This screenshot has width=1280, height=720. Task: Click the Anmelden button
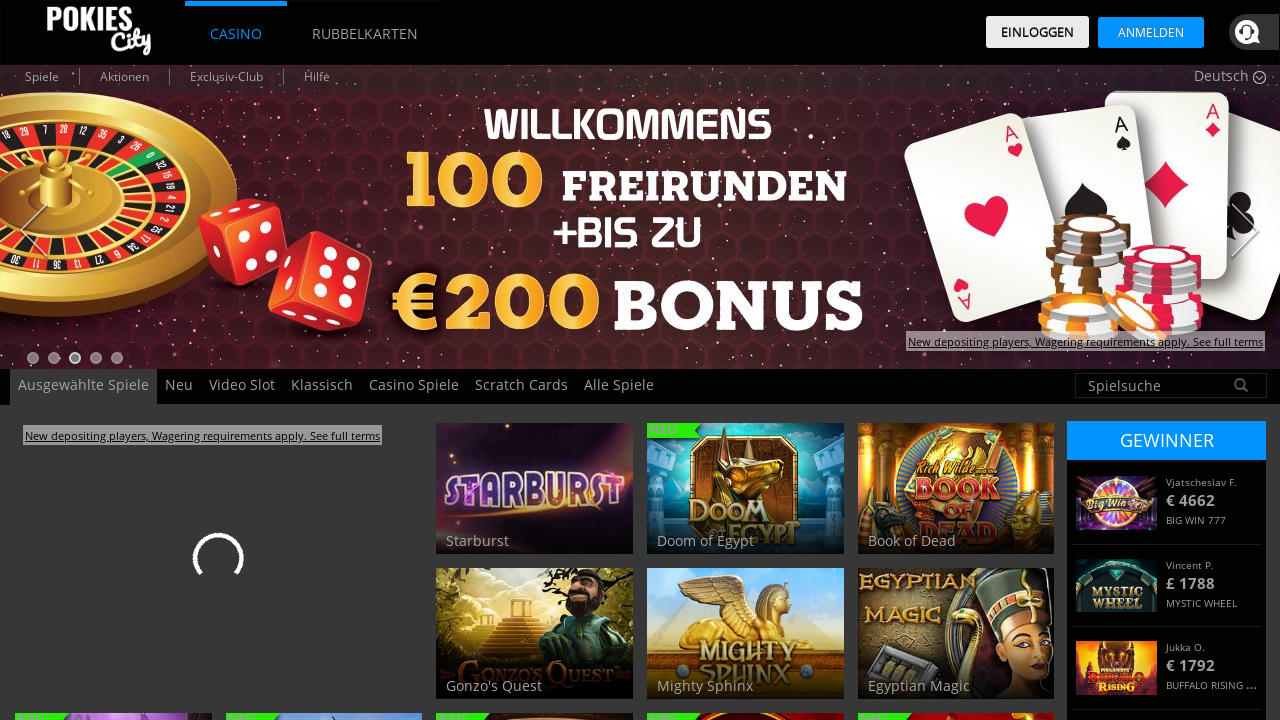click(x=1151, y=32)
